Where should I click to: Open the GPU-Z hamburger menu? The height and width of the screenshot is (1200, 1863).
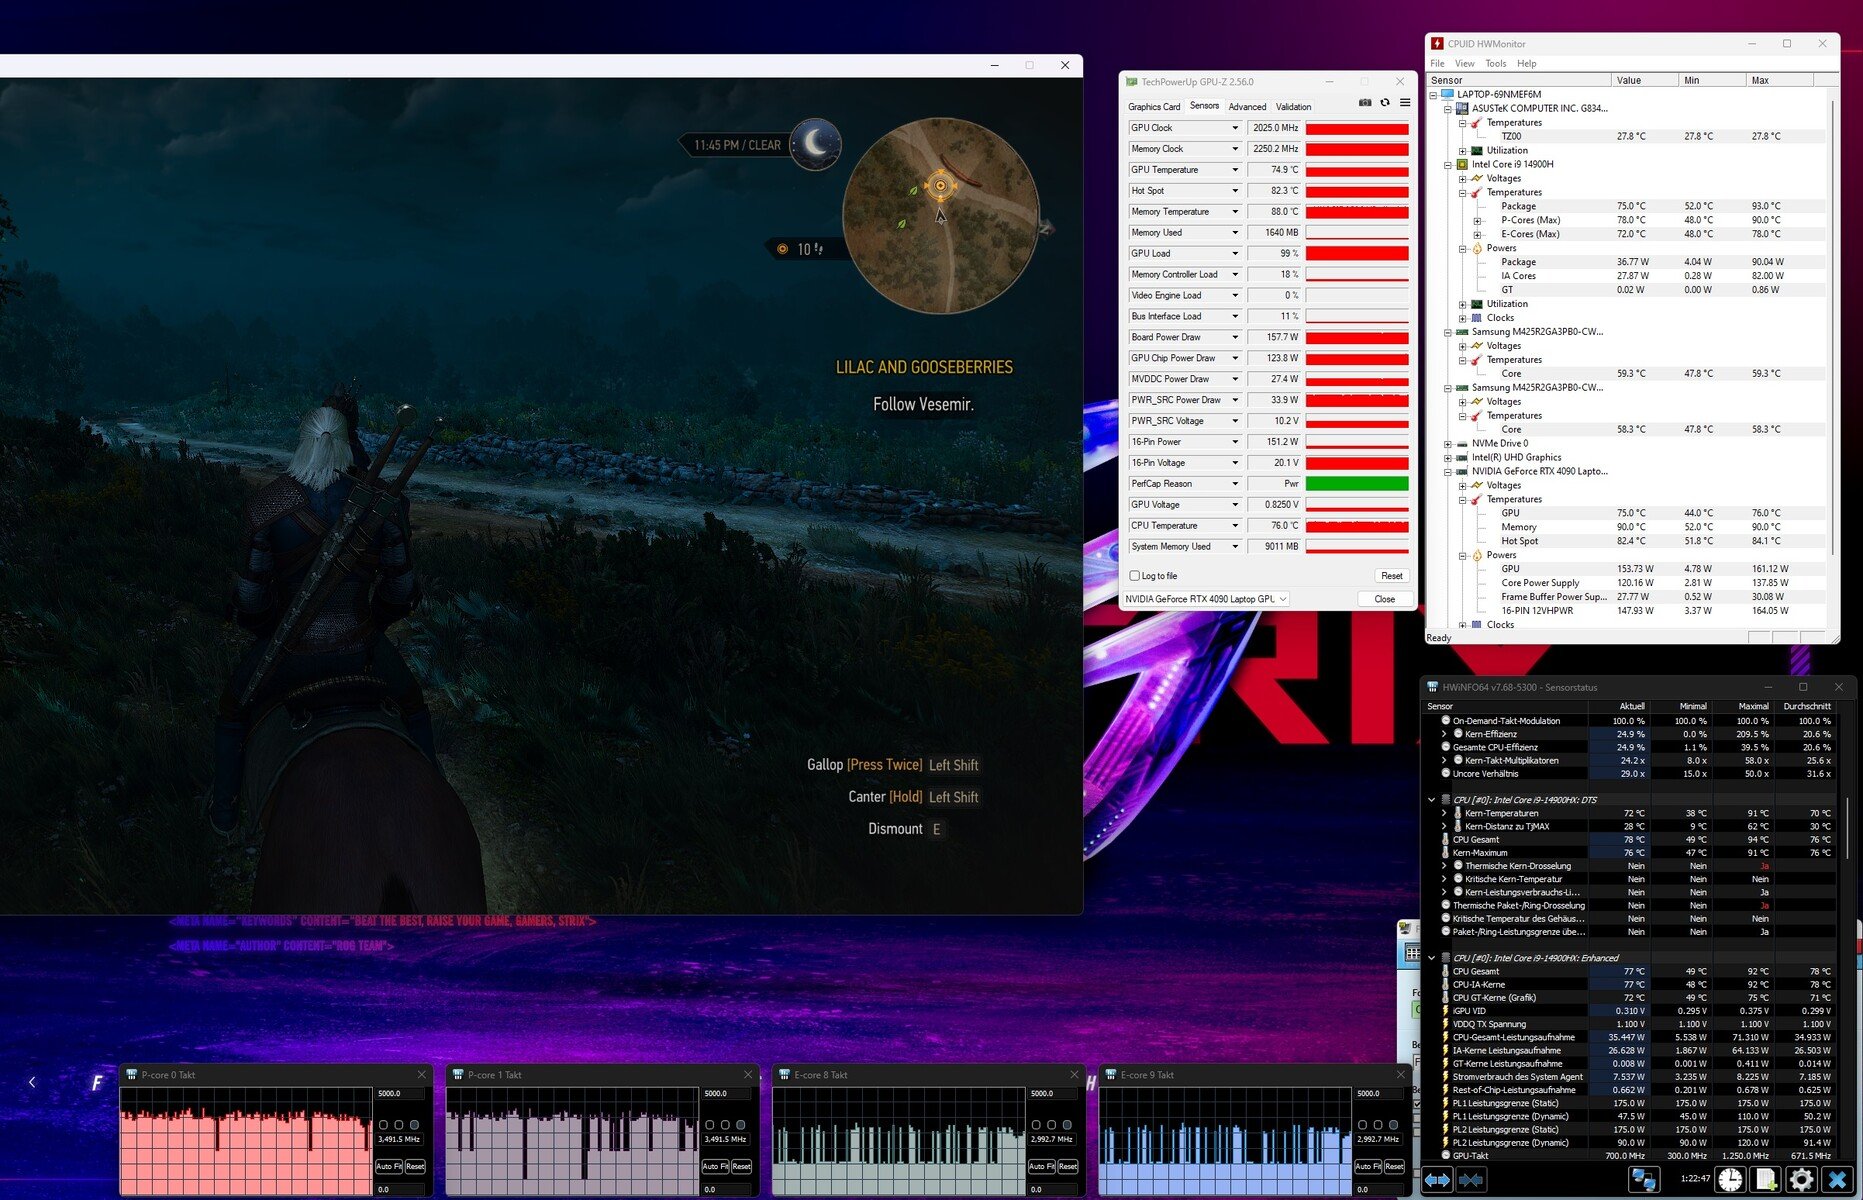tap(1405, 103)
